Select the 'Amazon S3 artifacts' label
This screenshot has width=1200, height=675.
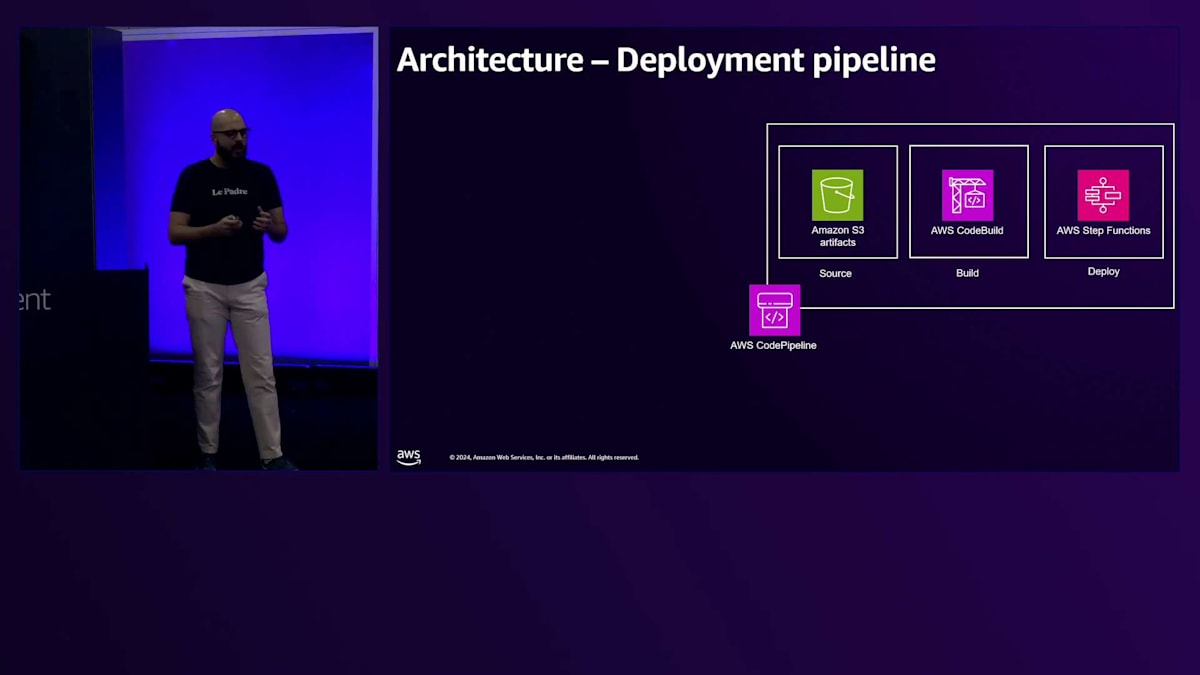pos(838,236)
